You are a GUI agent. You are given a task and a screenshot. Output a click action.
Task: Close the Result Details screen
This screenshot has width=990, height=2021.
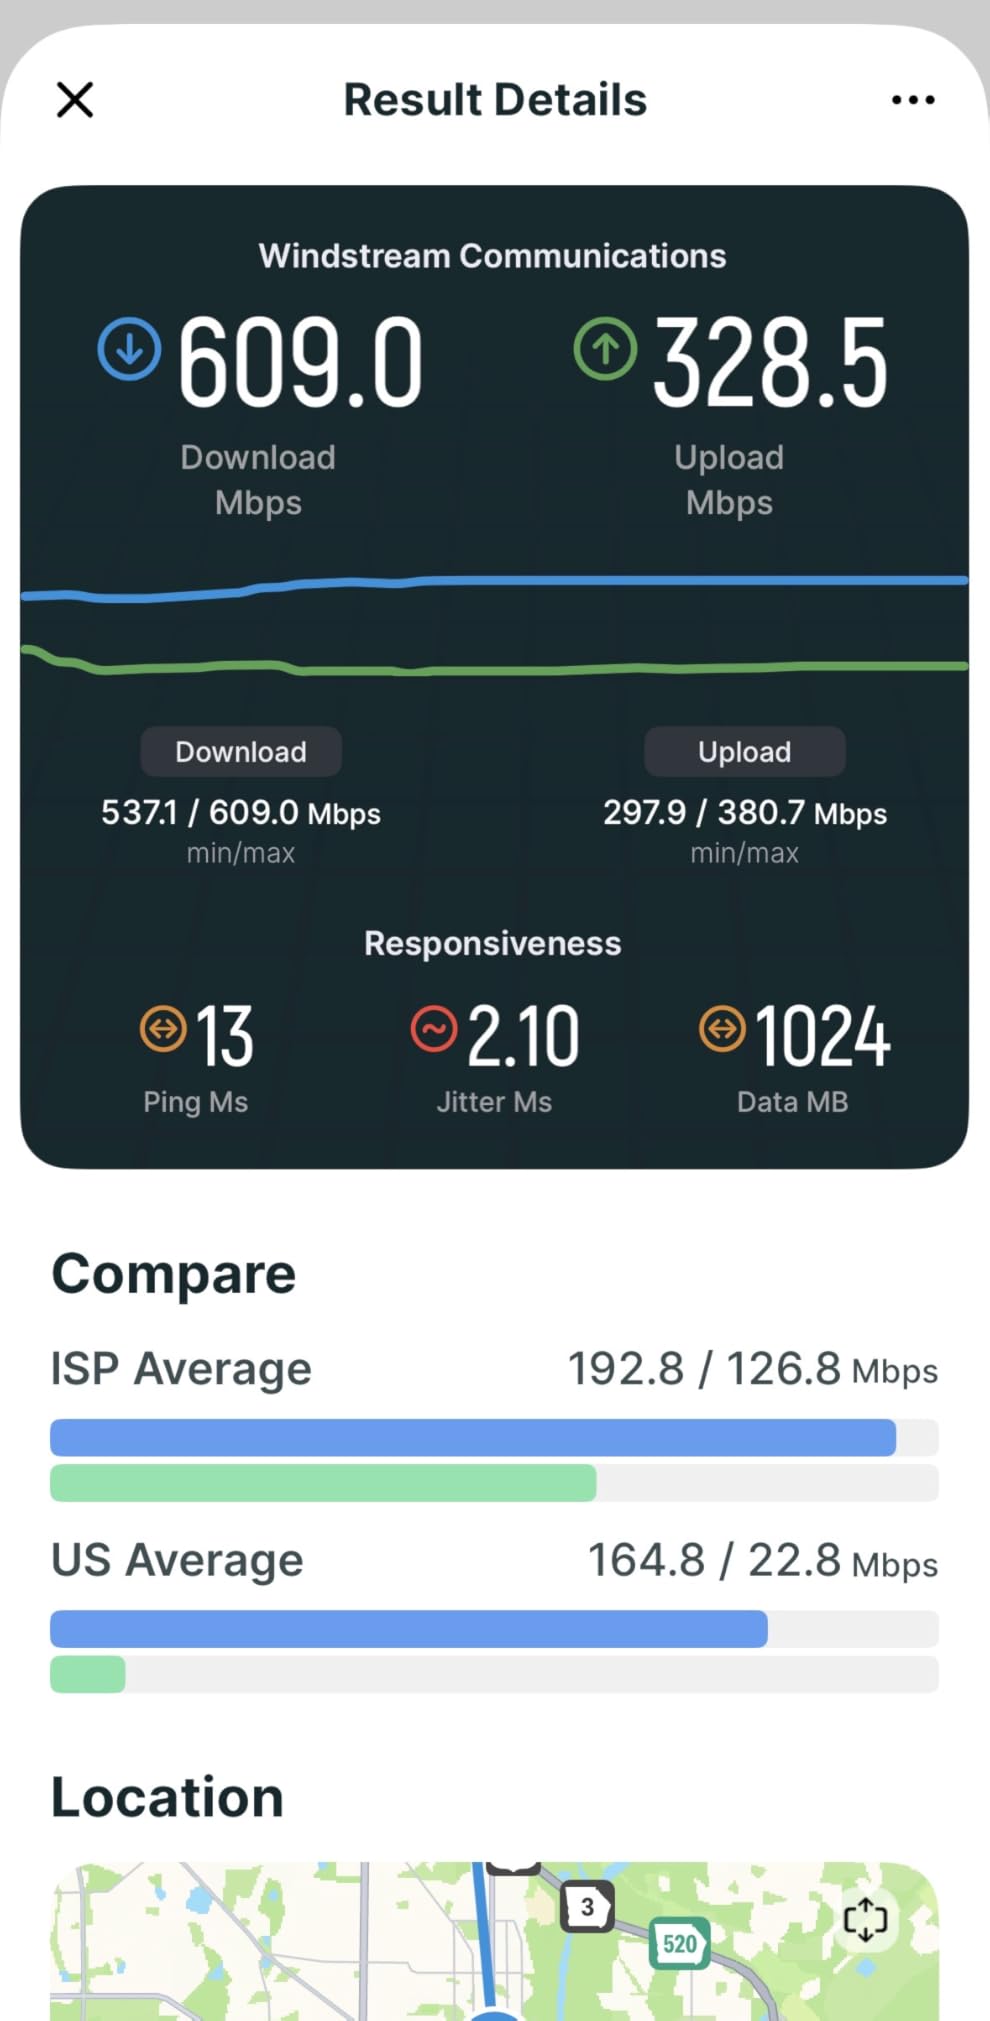[x=75, y=100]
